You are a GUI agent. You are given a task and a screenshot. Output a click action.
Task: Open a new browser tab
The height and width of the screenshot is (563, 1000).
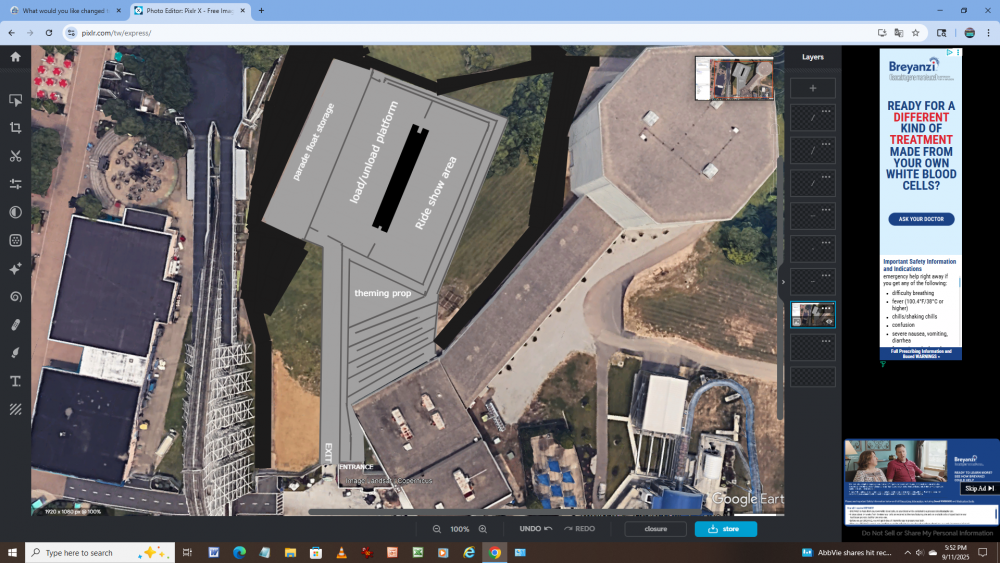[x=261, y=10]
